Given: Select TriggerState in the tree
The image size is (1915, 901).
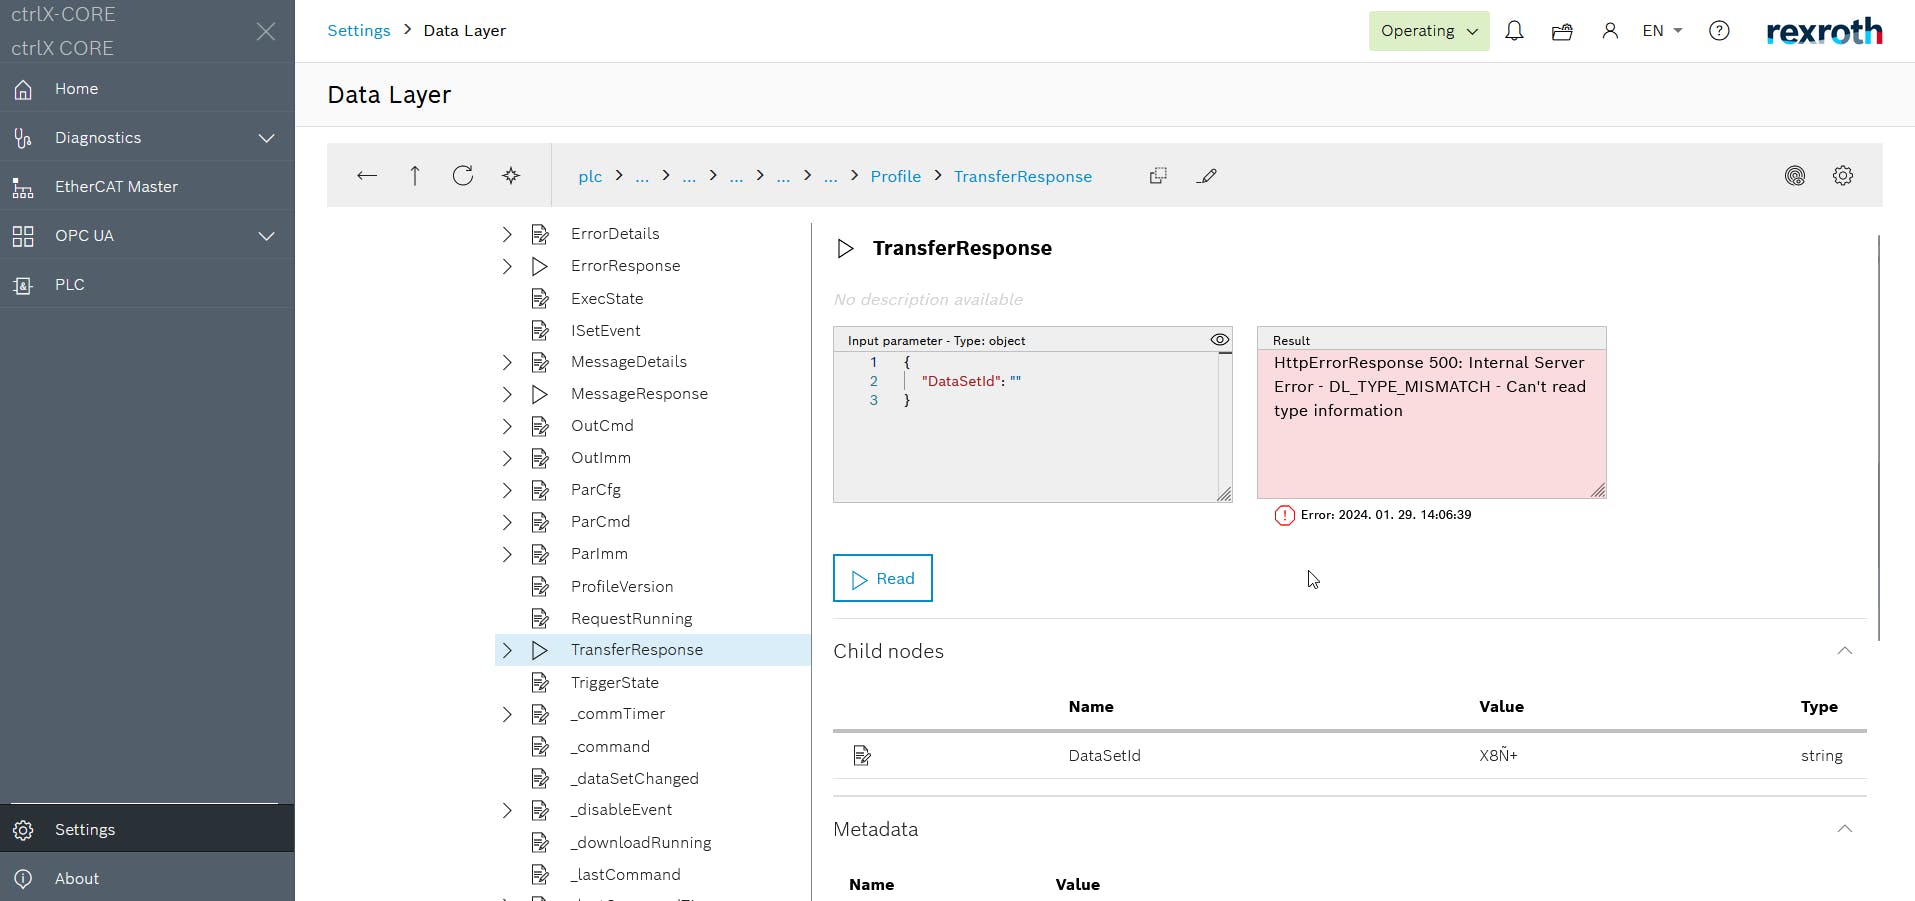Looking at the screenshot, I should pos(615,683).
